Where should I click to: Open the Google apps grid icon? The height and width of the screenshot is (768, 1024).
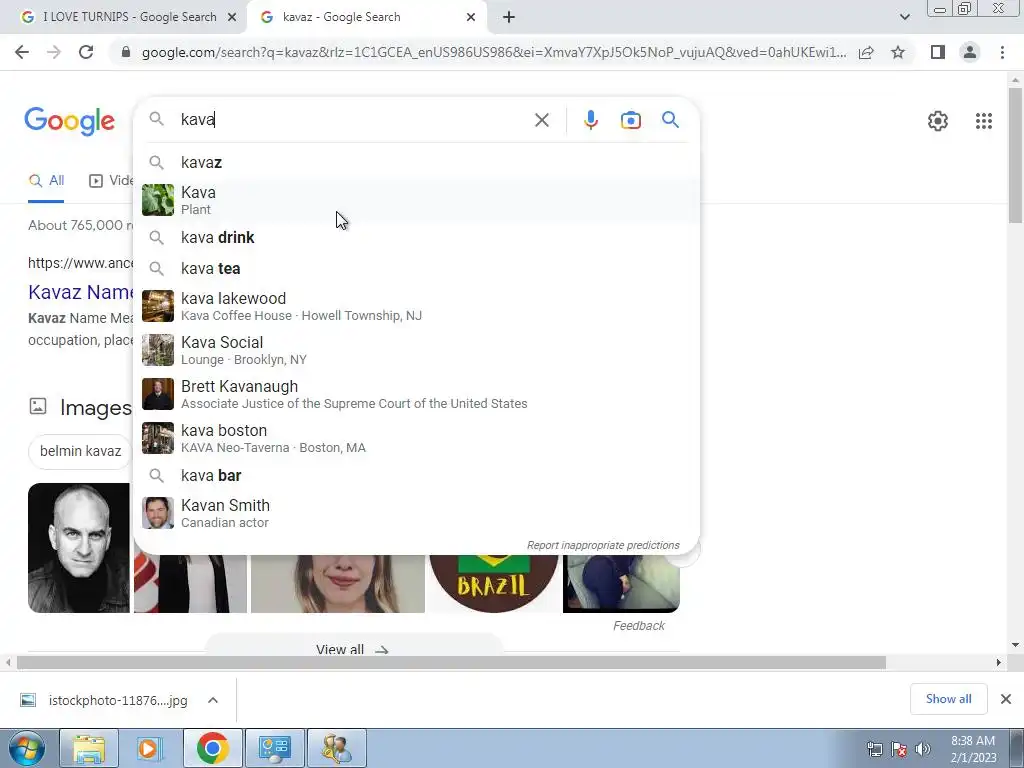pos(984,121)
